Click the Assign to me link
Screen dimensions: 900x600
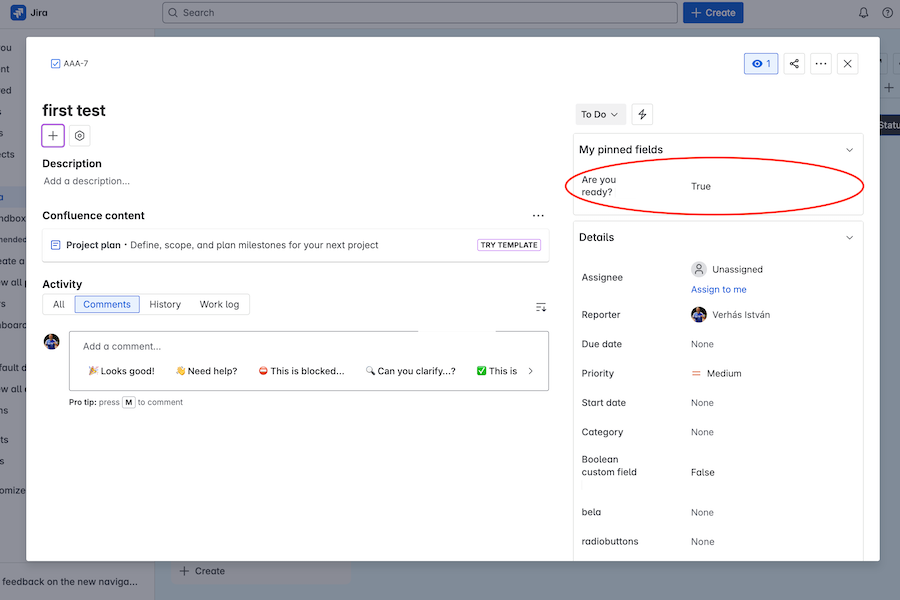pyautogui.click(x=718, y=290)
